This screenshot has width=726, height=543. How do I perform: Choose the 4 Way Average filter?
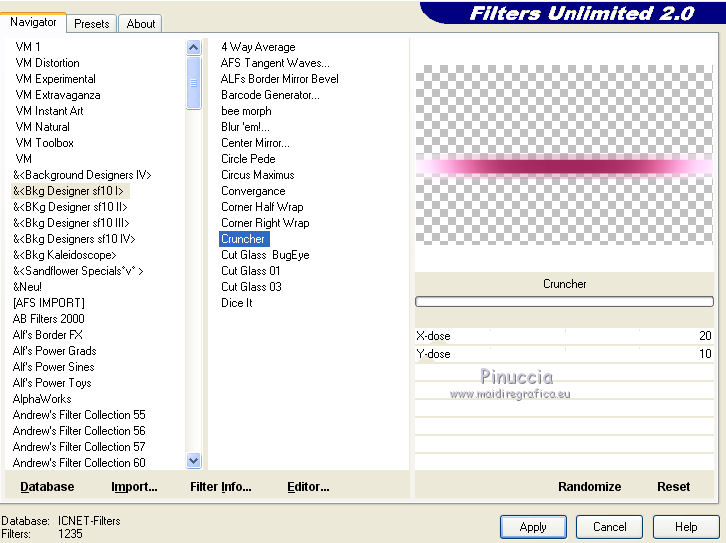[258, 47]
